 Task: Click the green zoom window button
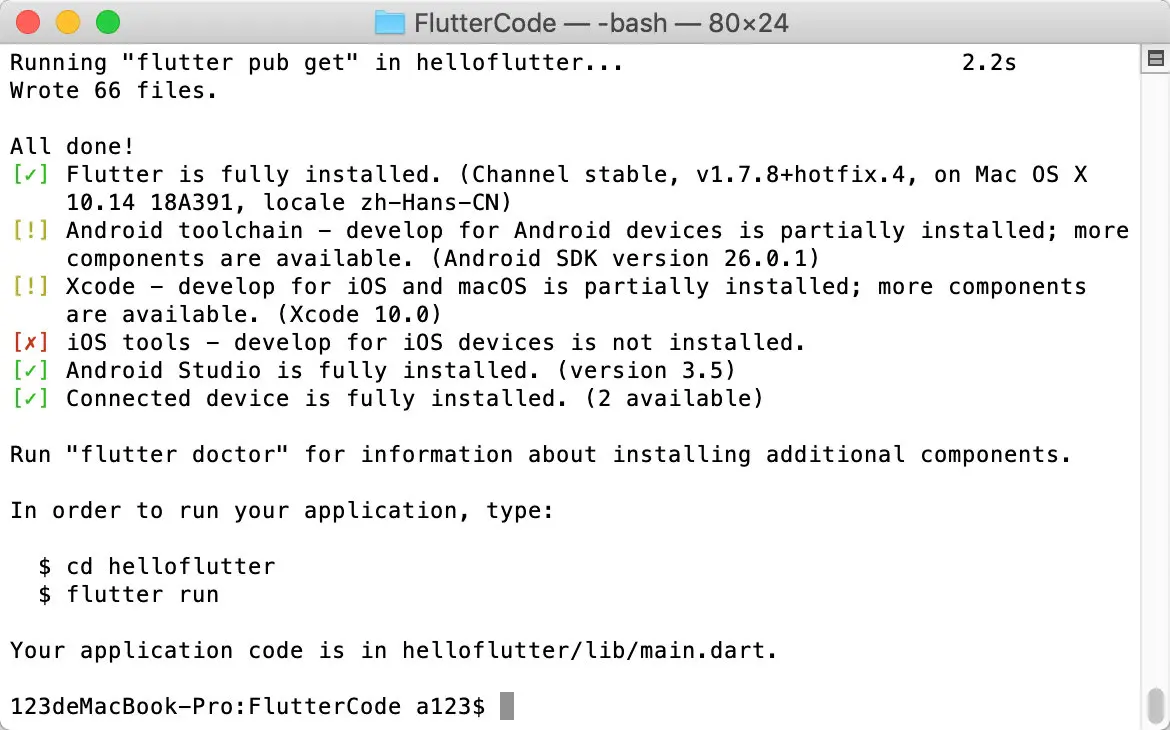108,22
